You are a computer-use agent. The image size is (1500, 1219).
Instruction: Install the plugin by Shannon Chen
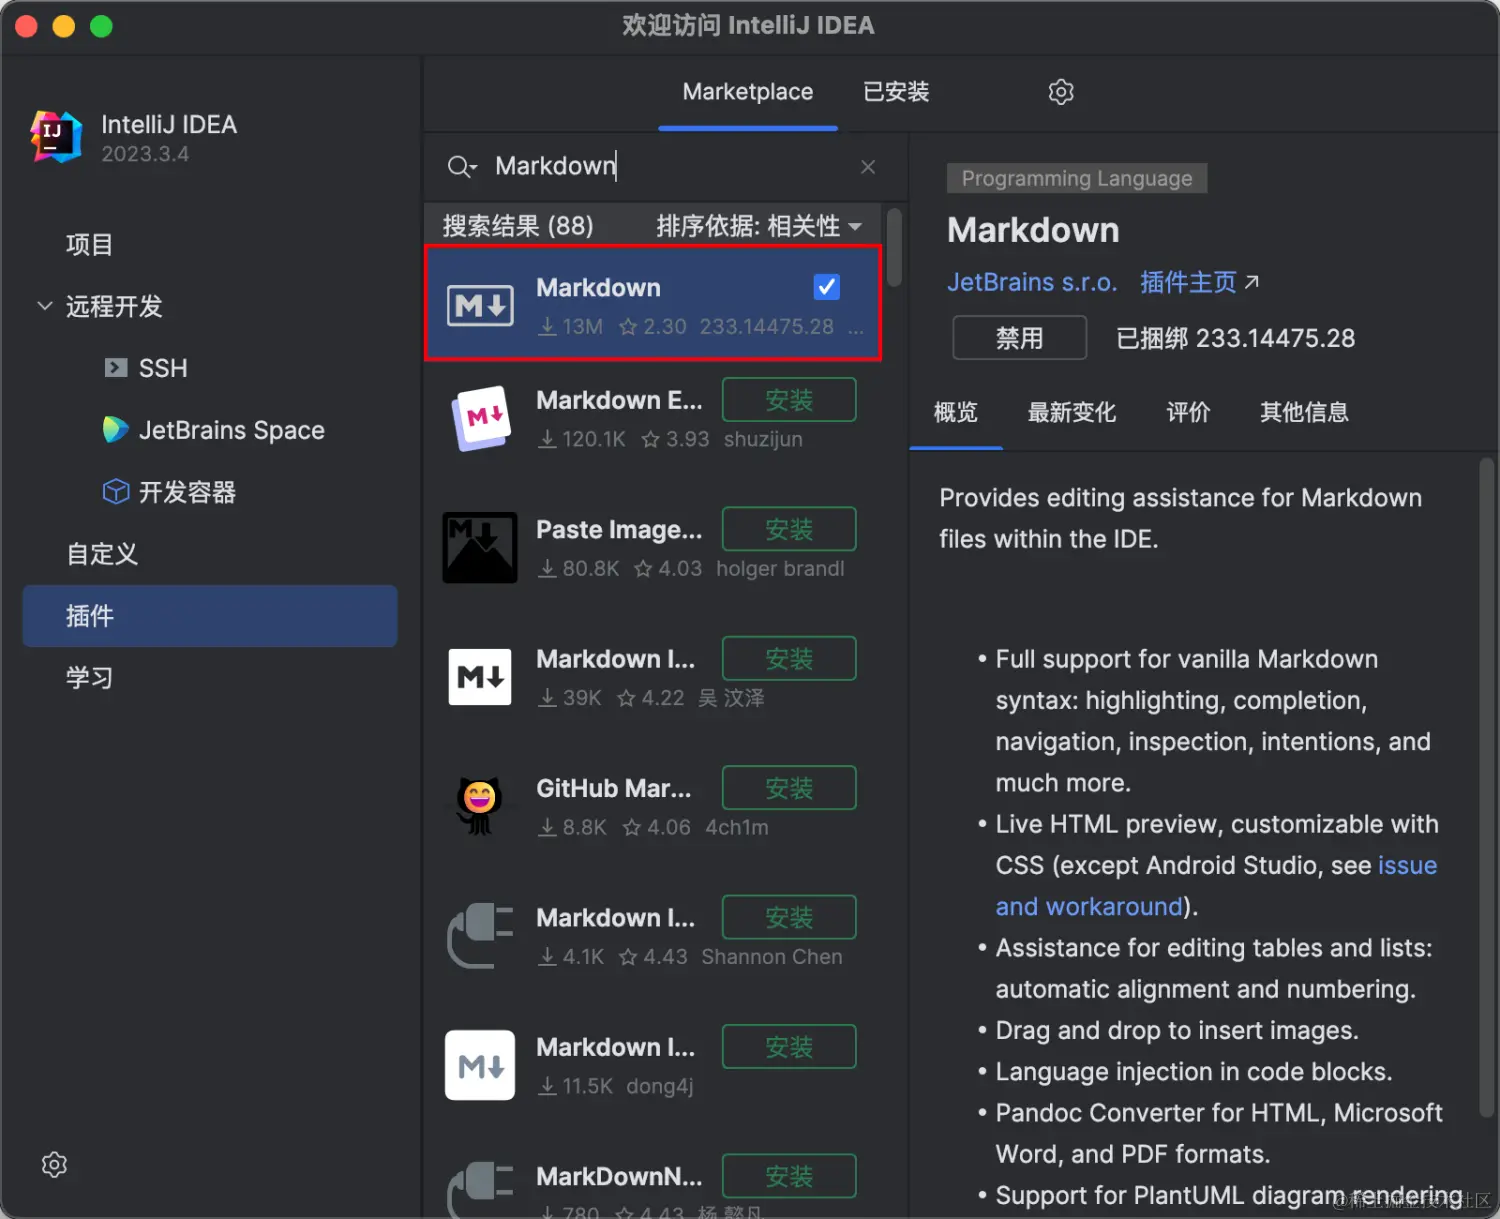789,917
